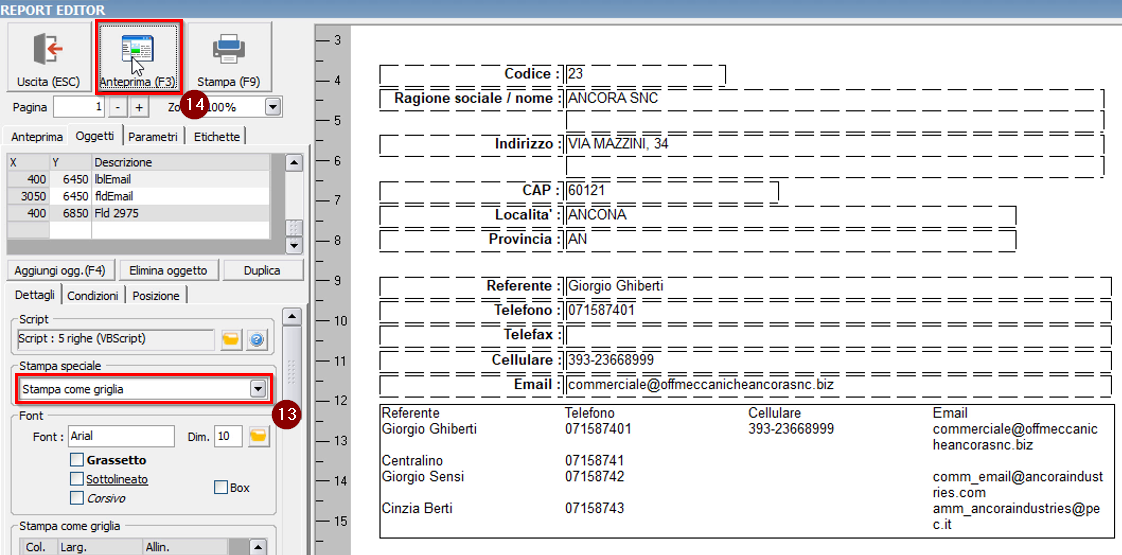Open script folder icon in Script section
This screenshot has width=1122, height=555.
231,340
